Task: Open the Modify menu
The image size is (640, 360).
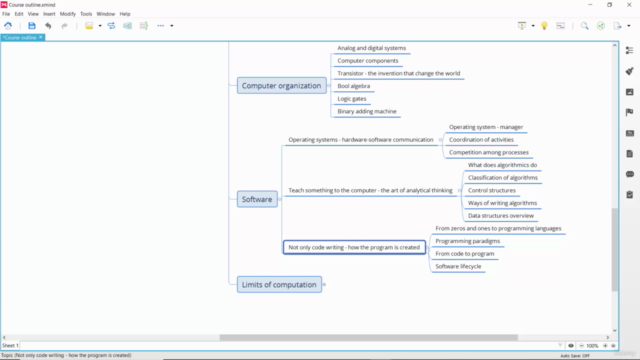Action: tap(68, 14)
